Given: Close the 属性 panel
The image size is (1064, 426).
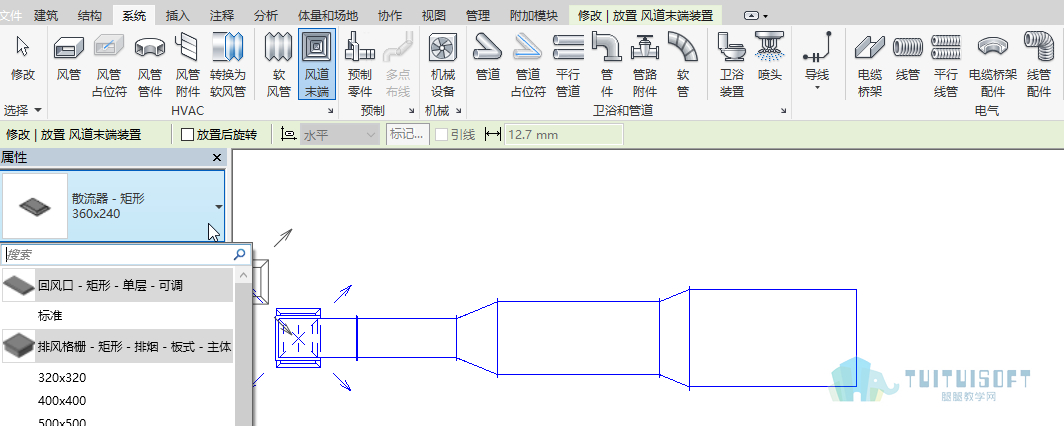Looking at the screenshot, I should (x=217, y=158).
